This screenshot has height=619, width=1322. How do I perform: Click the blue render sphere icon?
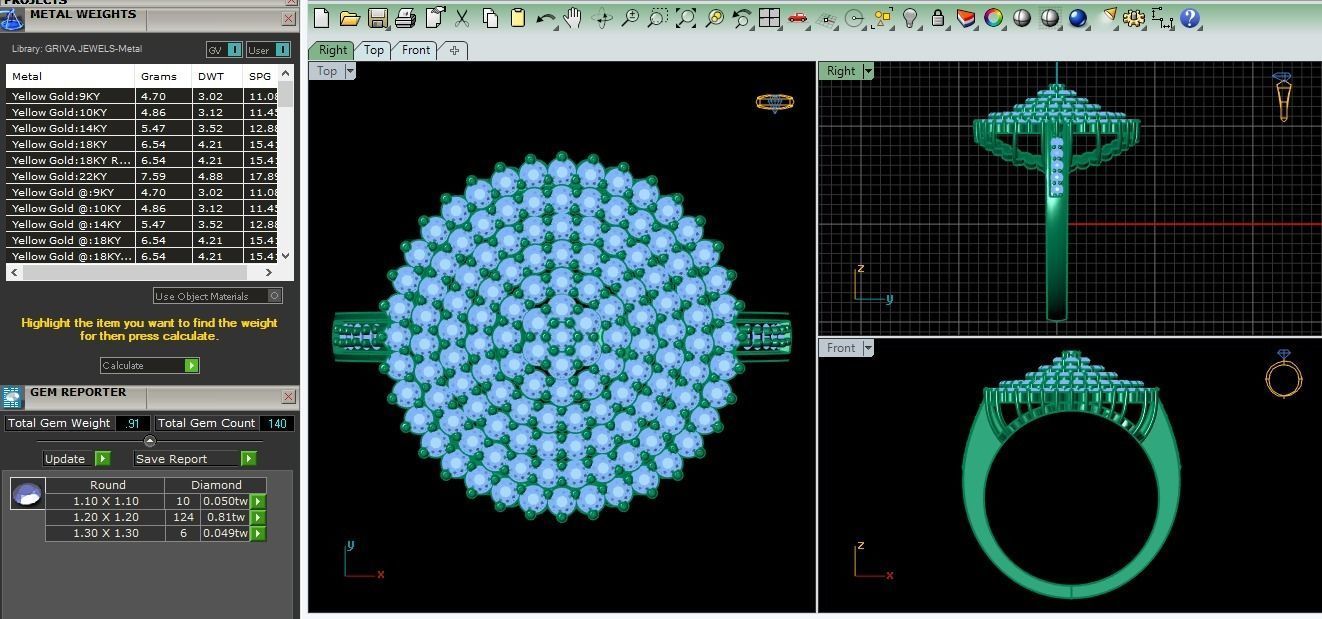(x=1078, y=17)
